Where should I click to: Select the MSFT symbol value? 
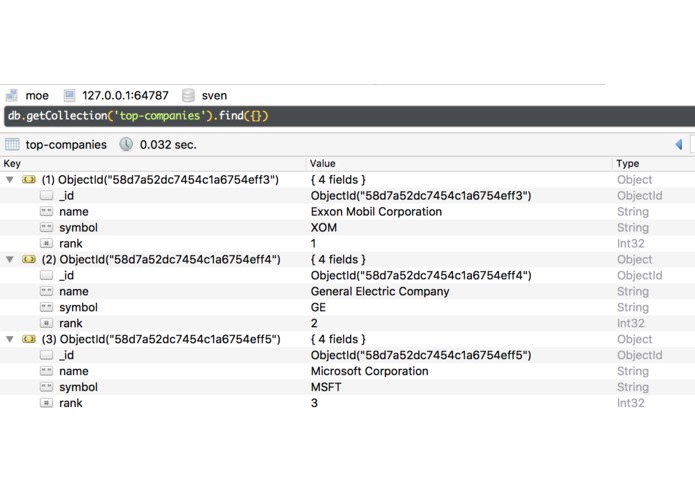pyautogui.click(x=326, y=387)
